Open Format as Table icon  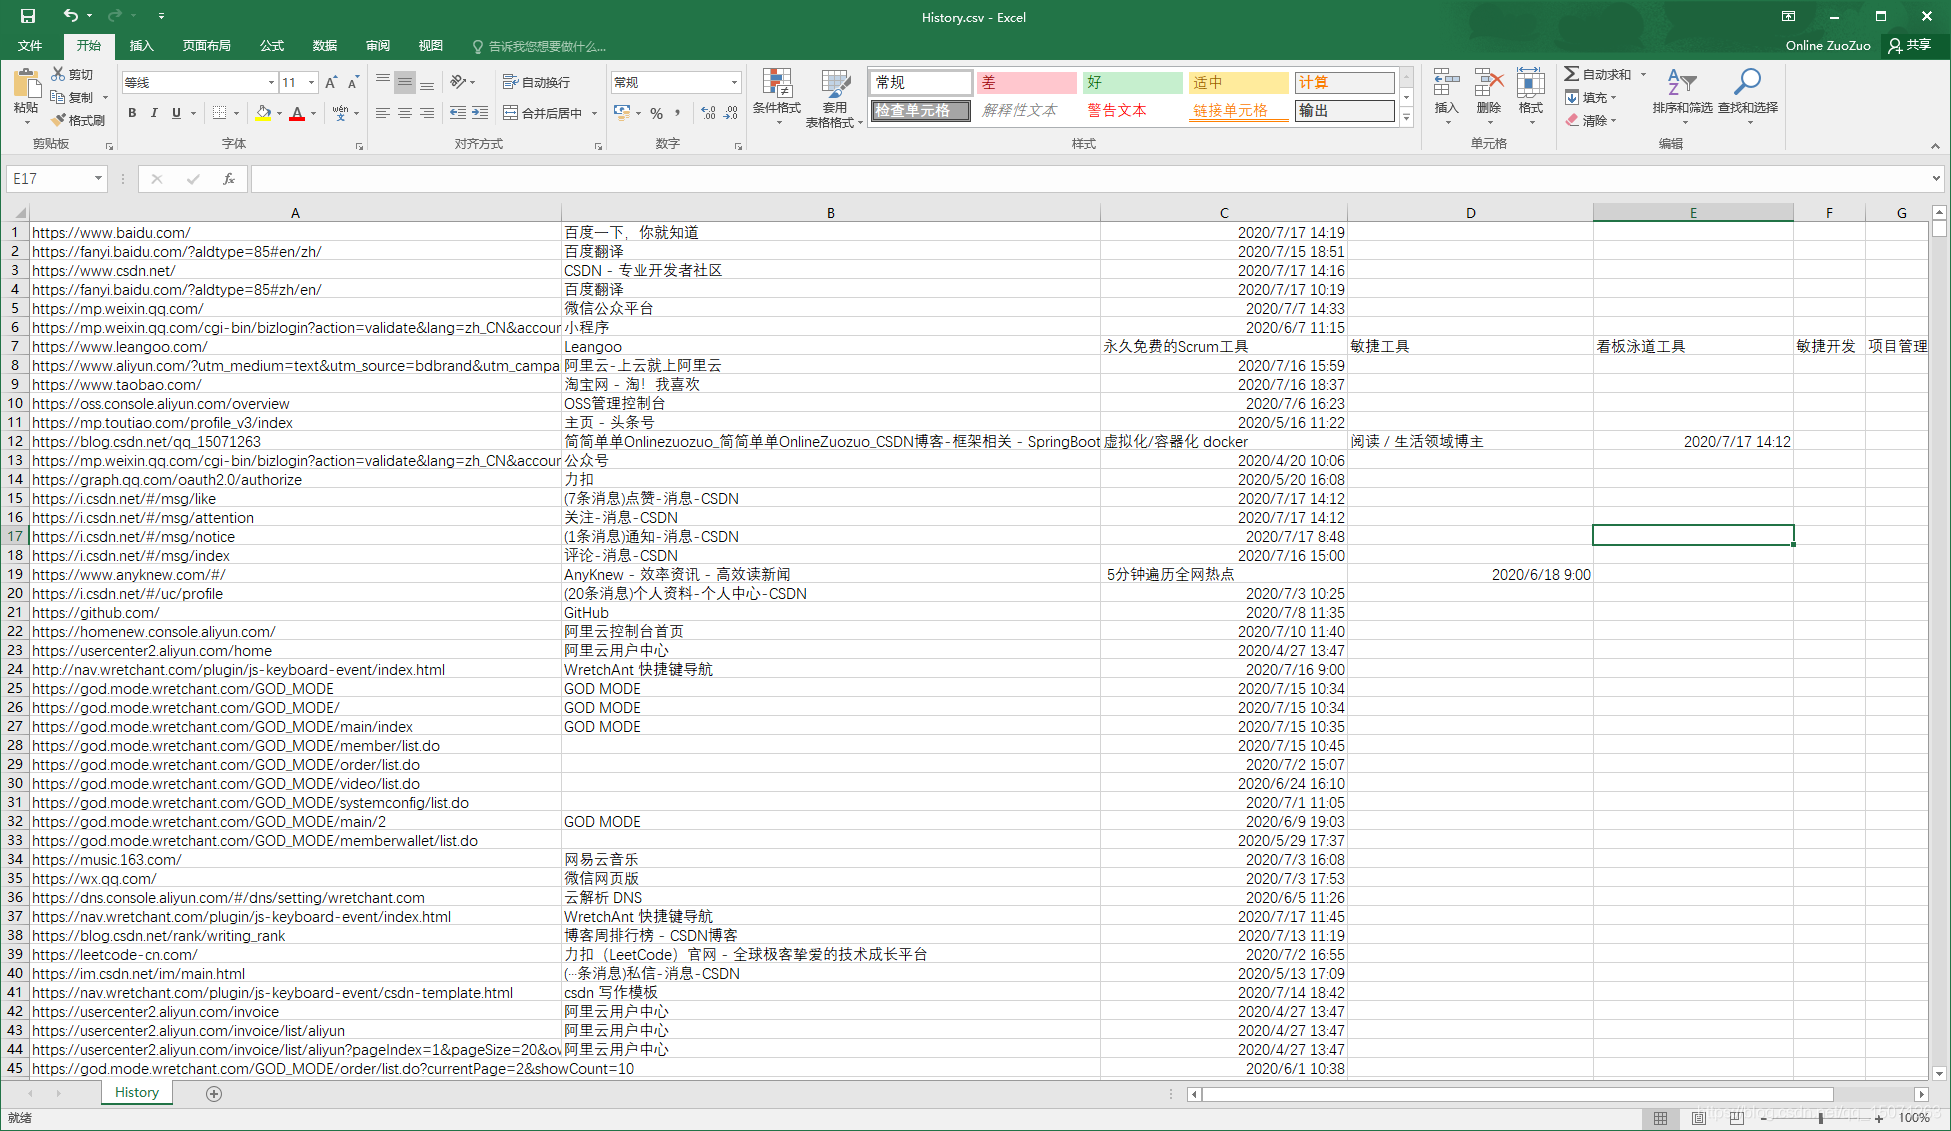point(835,84)
